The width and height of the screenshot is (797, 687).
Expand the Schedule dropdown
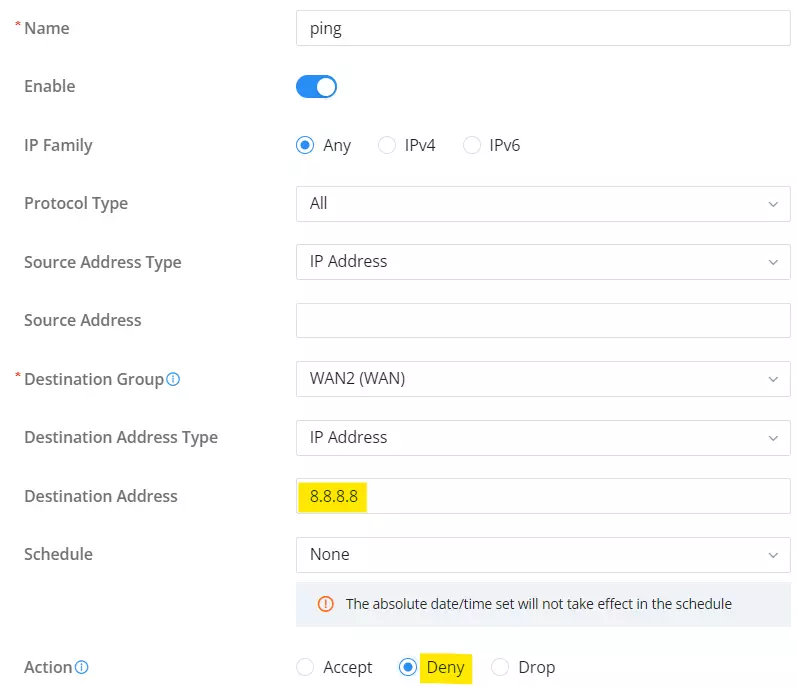tap(543, 555)
